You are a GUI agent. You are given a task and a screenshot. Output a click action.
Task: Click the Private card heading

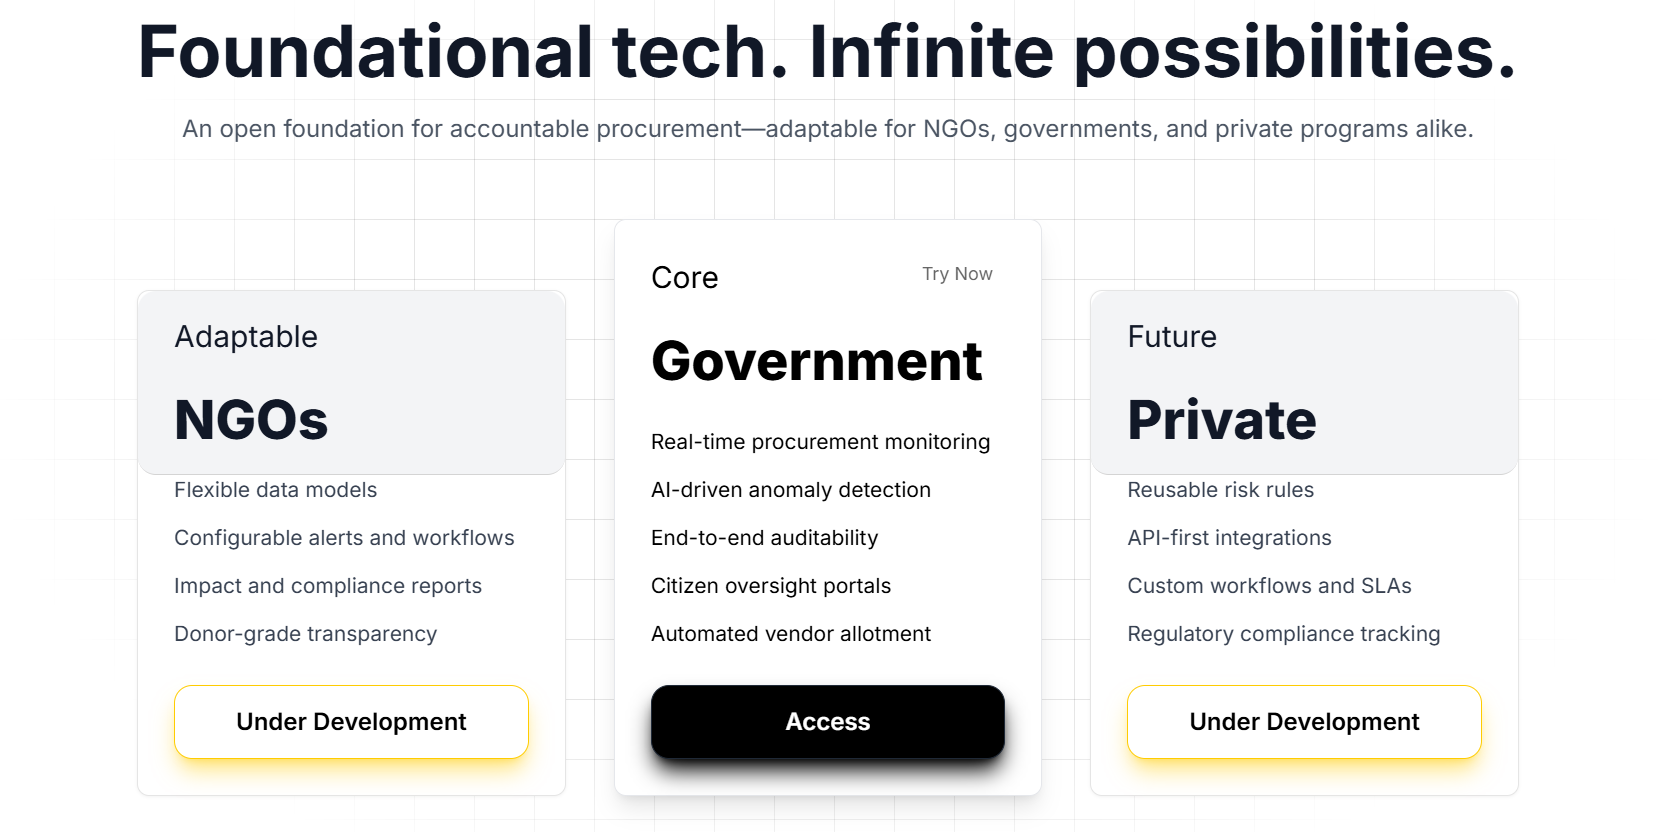point(1222,420)
